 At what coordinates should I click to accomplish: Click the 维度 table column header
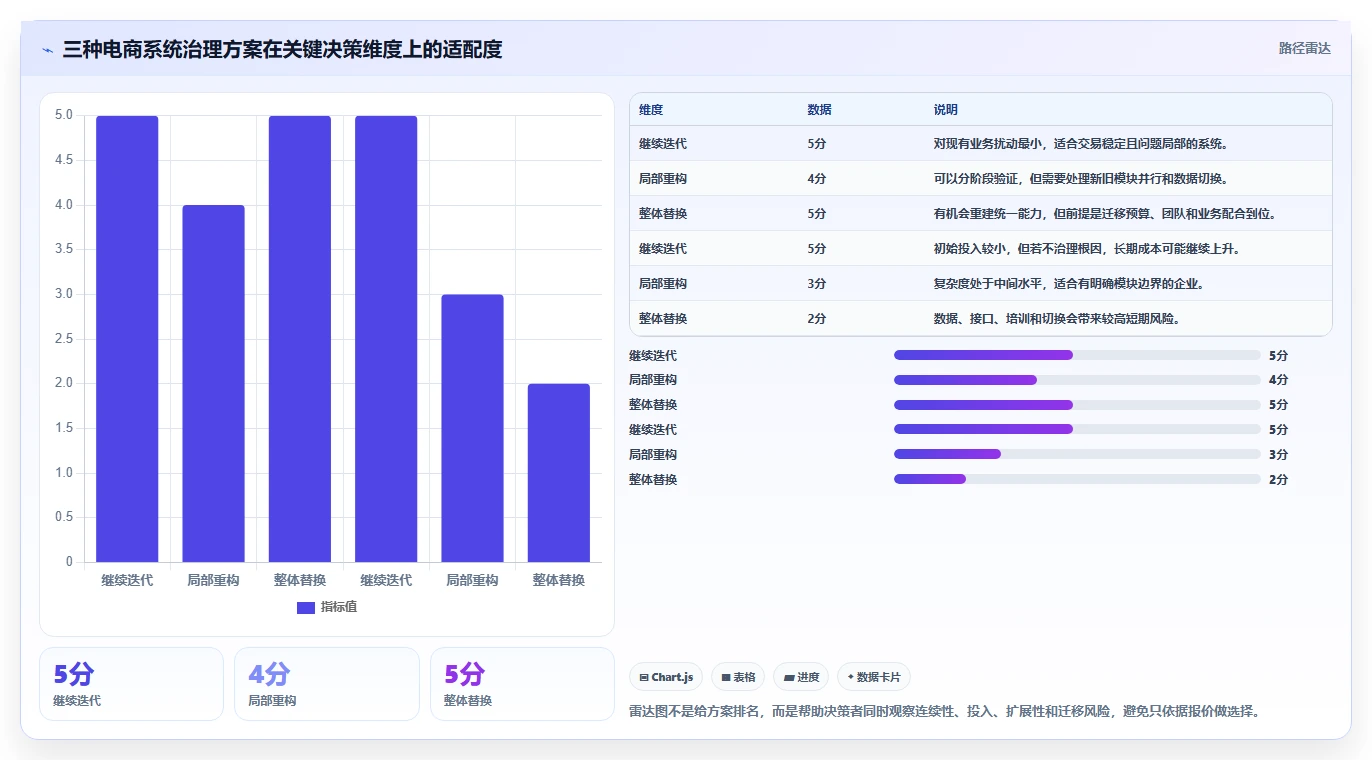651,110
